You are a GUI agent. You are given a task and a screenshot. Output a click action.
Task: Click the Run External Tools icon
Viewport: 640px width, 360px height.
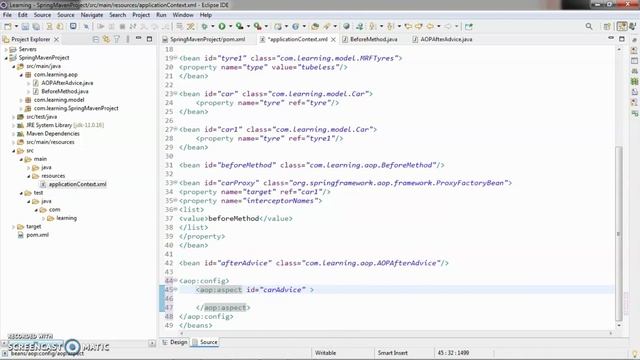tap(257, 27)
